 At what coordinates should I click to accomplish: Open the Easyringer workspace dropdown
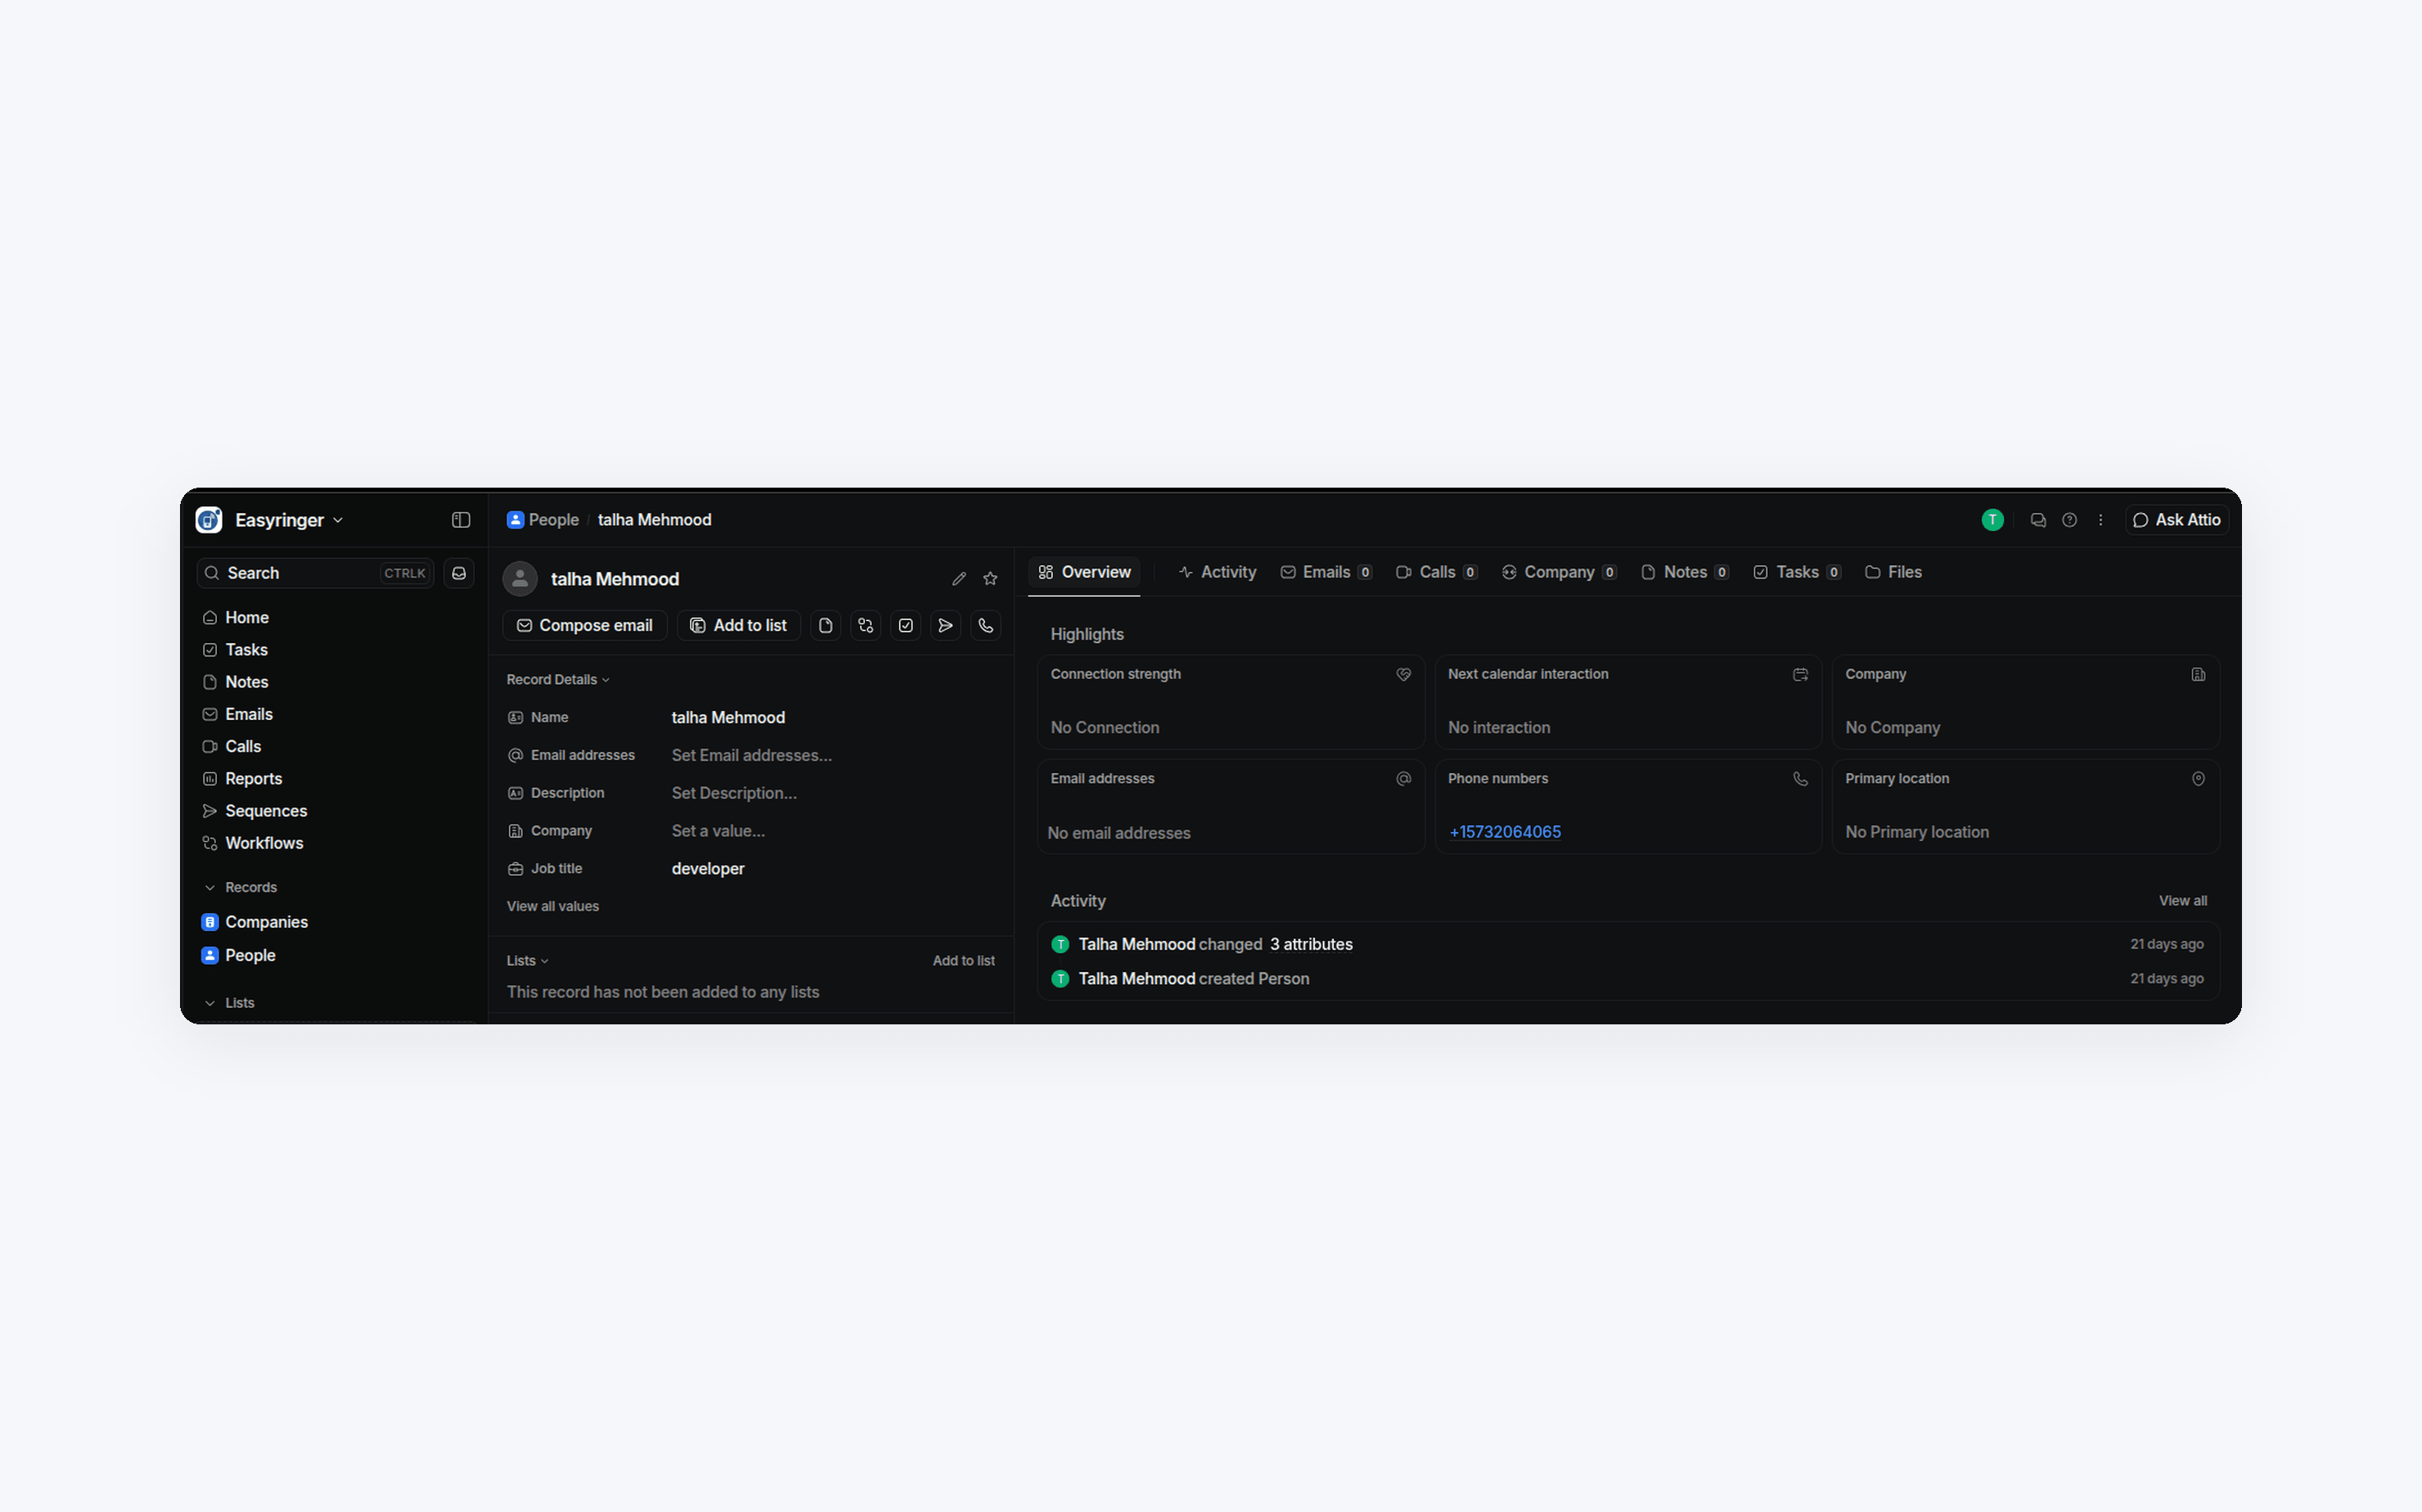pos(289,520)
